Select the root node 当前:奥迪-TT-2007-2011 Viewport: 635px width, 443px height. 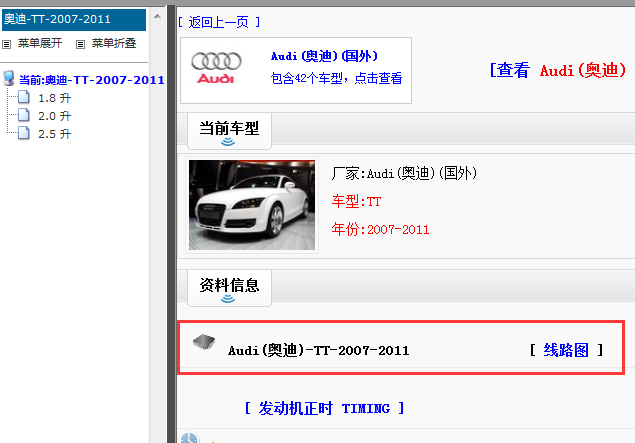(x=92, y=80)
